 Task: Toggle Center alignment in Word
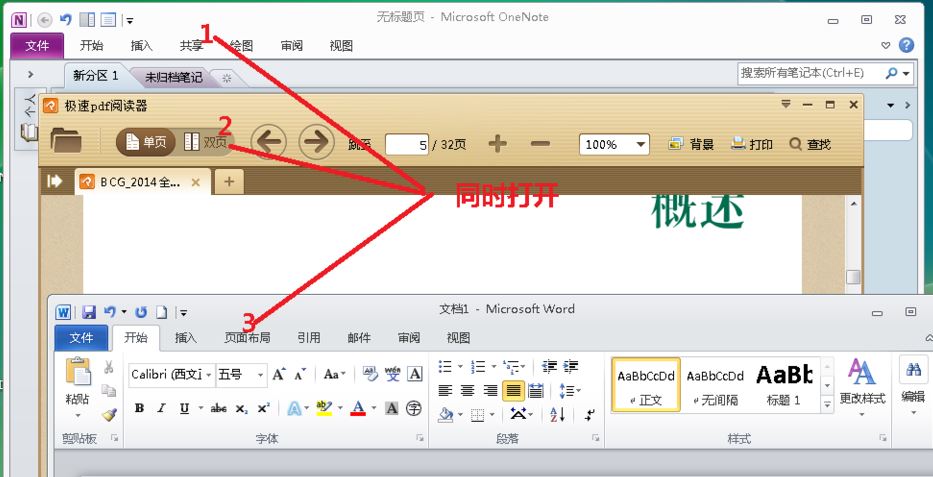[468, 391]
